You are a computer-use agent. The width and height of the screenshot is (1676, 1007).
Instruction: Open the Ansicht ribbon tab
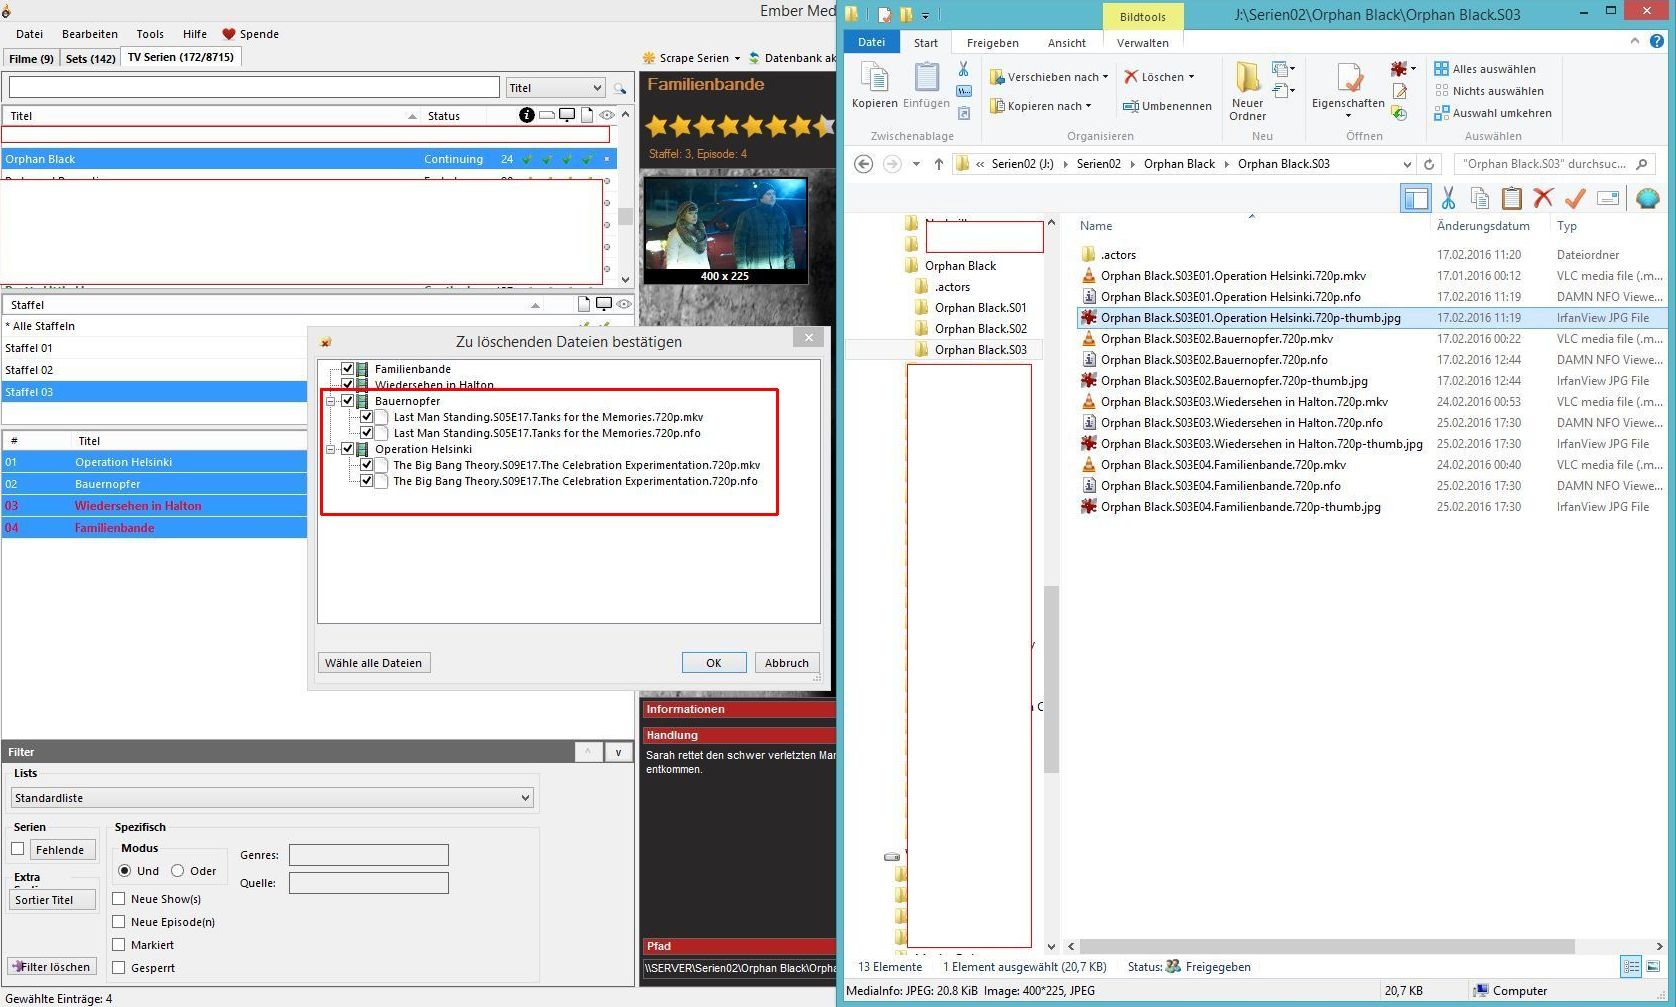point(1066,43)
